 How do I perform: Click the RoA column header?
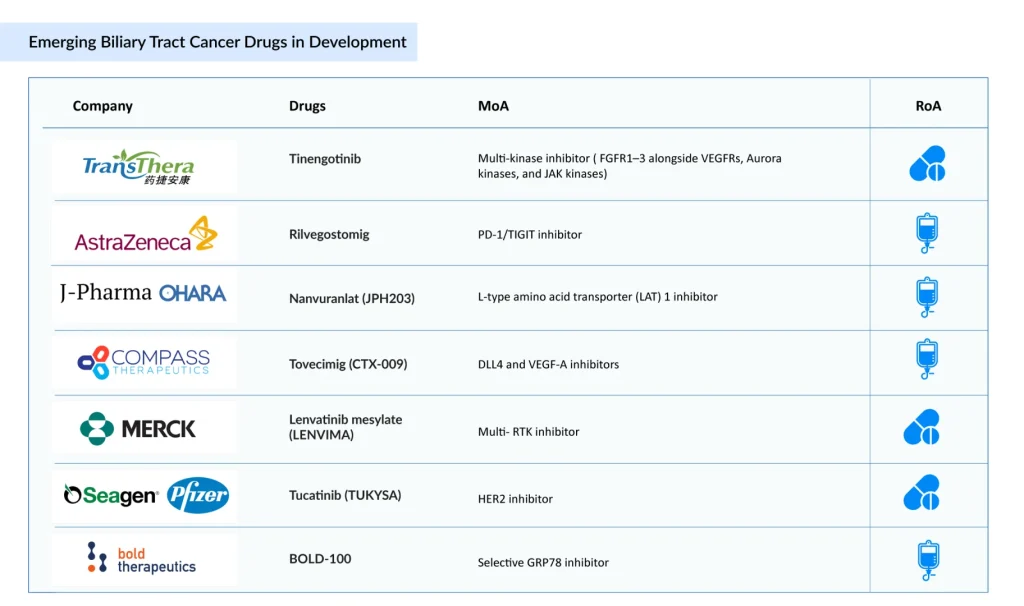928,106
